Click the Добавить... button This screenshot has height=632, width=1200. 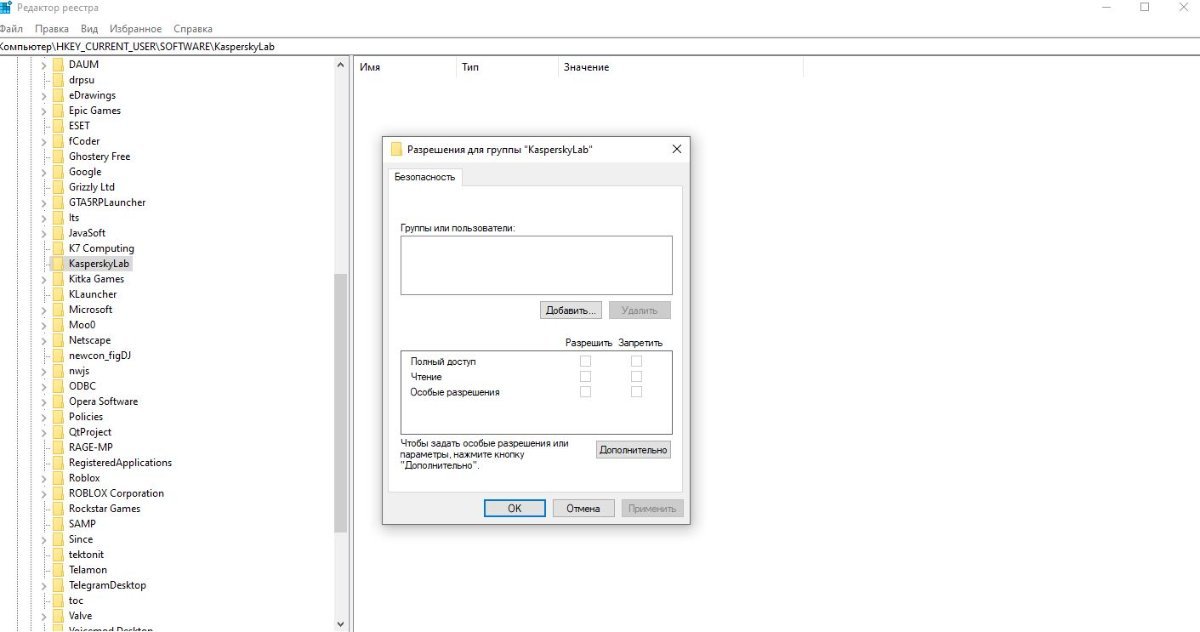[x=572, y=310]
